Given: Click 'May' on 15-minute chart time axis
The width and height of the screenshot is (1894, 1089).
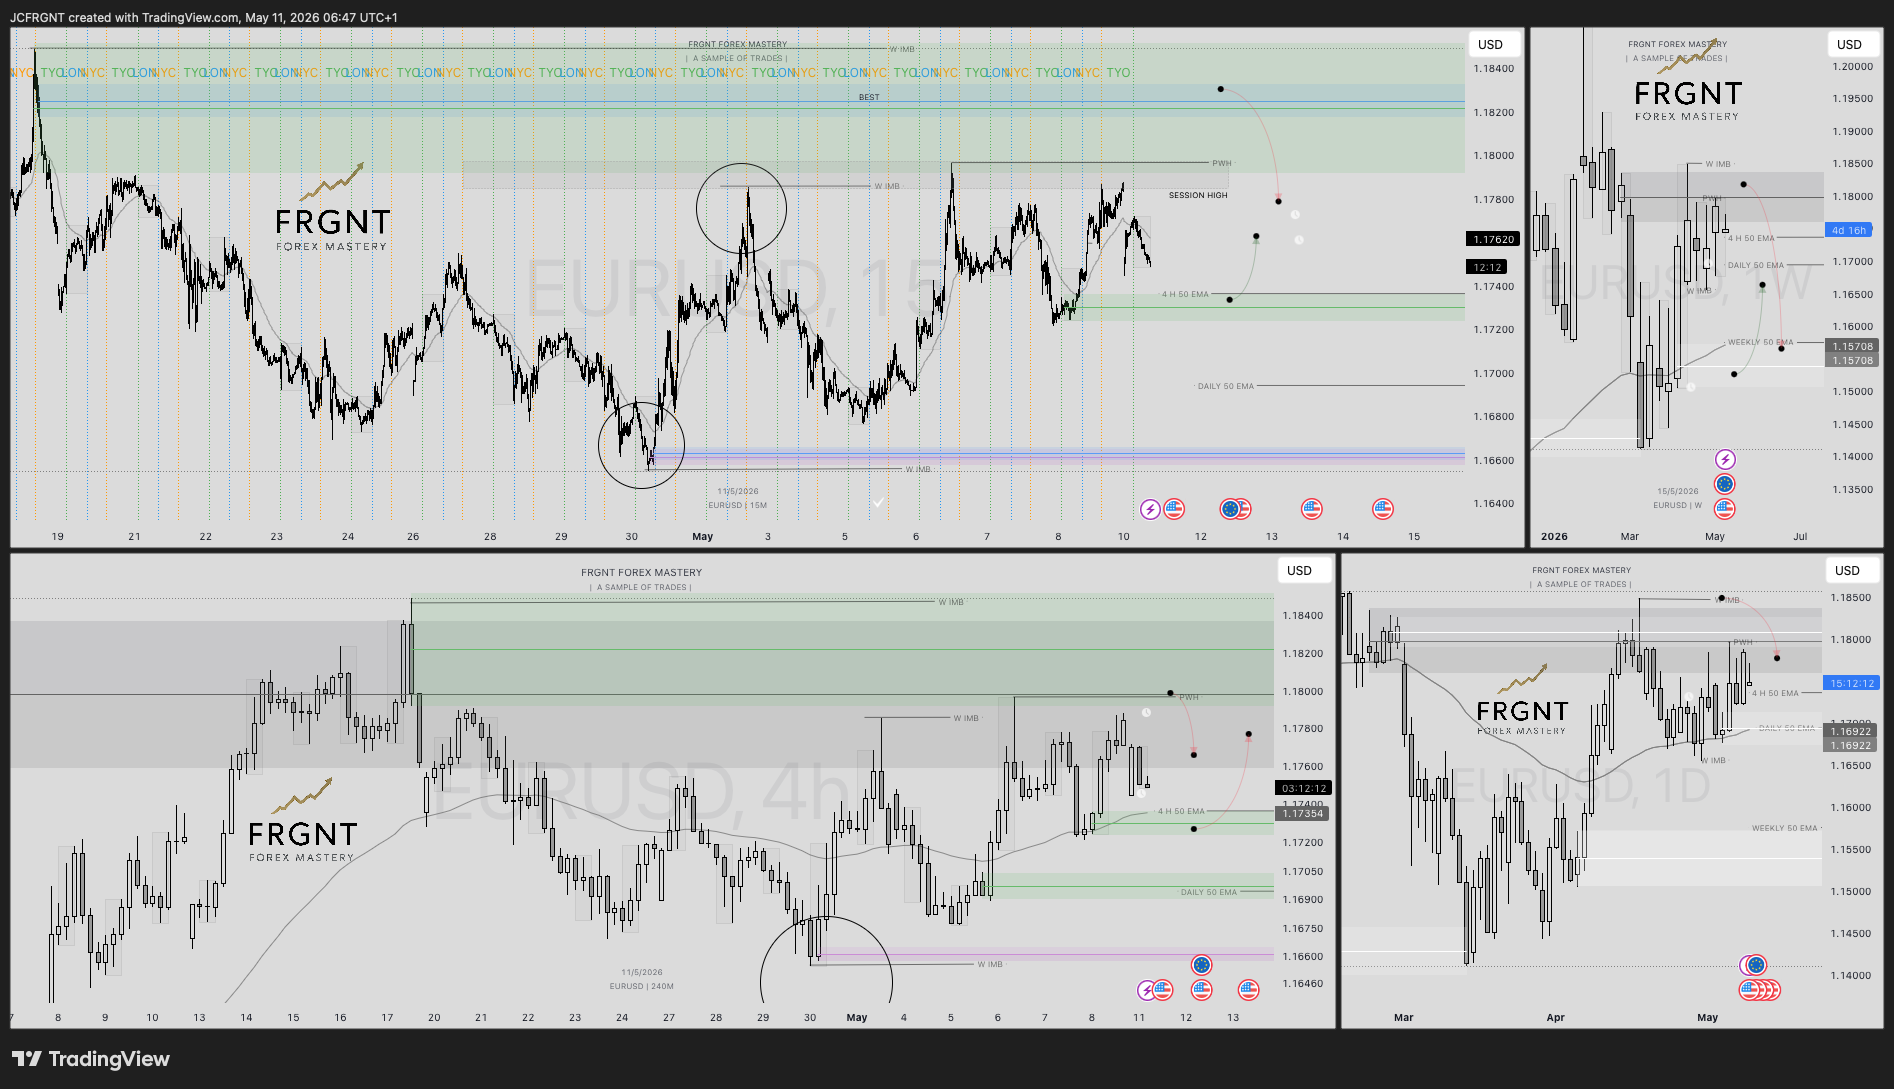Looking at the screenshot, I should [x=703, y=537].
